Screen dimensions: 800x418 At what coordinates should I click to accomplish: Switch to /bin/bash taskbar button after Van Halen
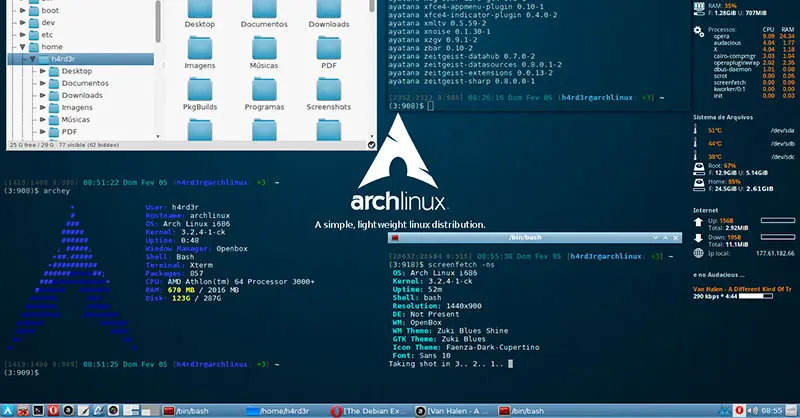point(537,410)
